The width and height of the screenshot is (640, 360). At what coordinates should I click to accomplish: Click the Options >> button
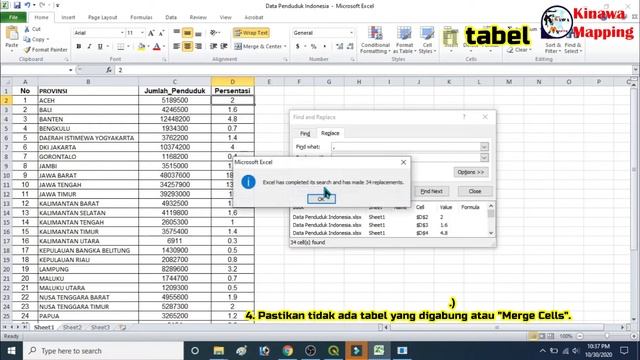(470, 172)
